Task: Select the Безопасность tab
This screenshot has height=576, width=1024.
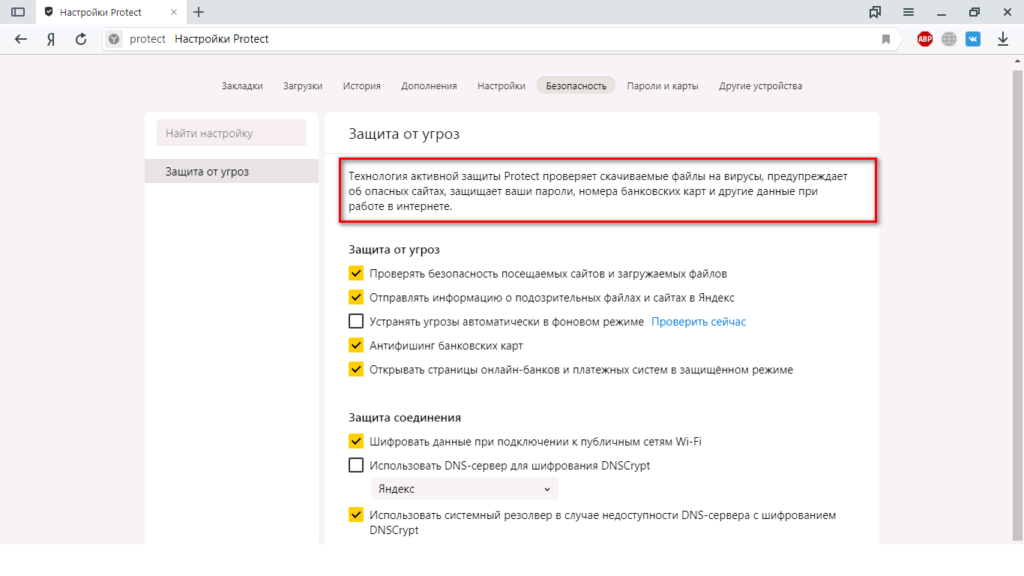Action: pyautogui.click(x=576, y=86)
